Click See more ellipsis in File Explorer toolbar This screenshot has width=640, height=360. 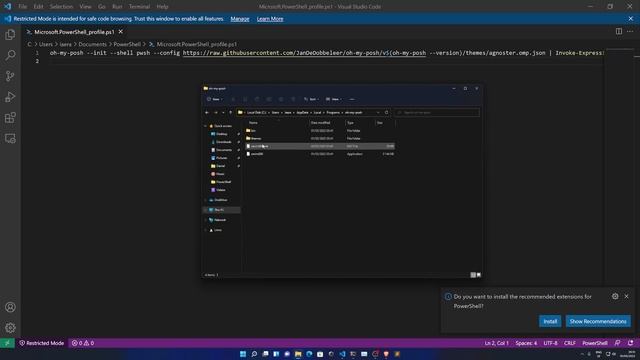point(352,99)
